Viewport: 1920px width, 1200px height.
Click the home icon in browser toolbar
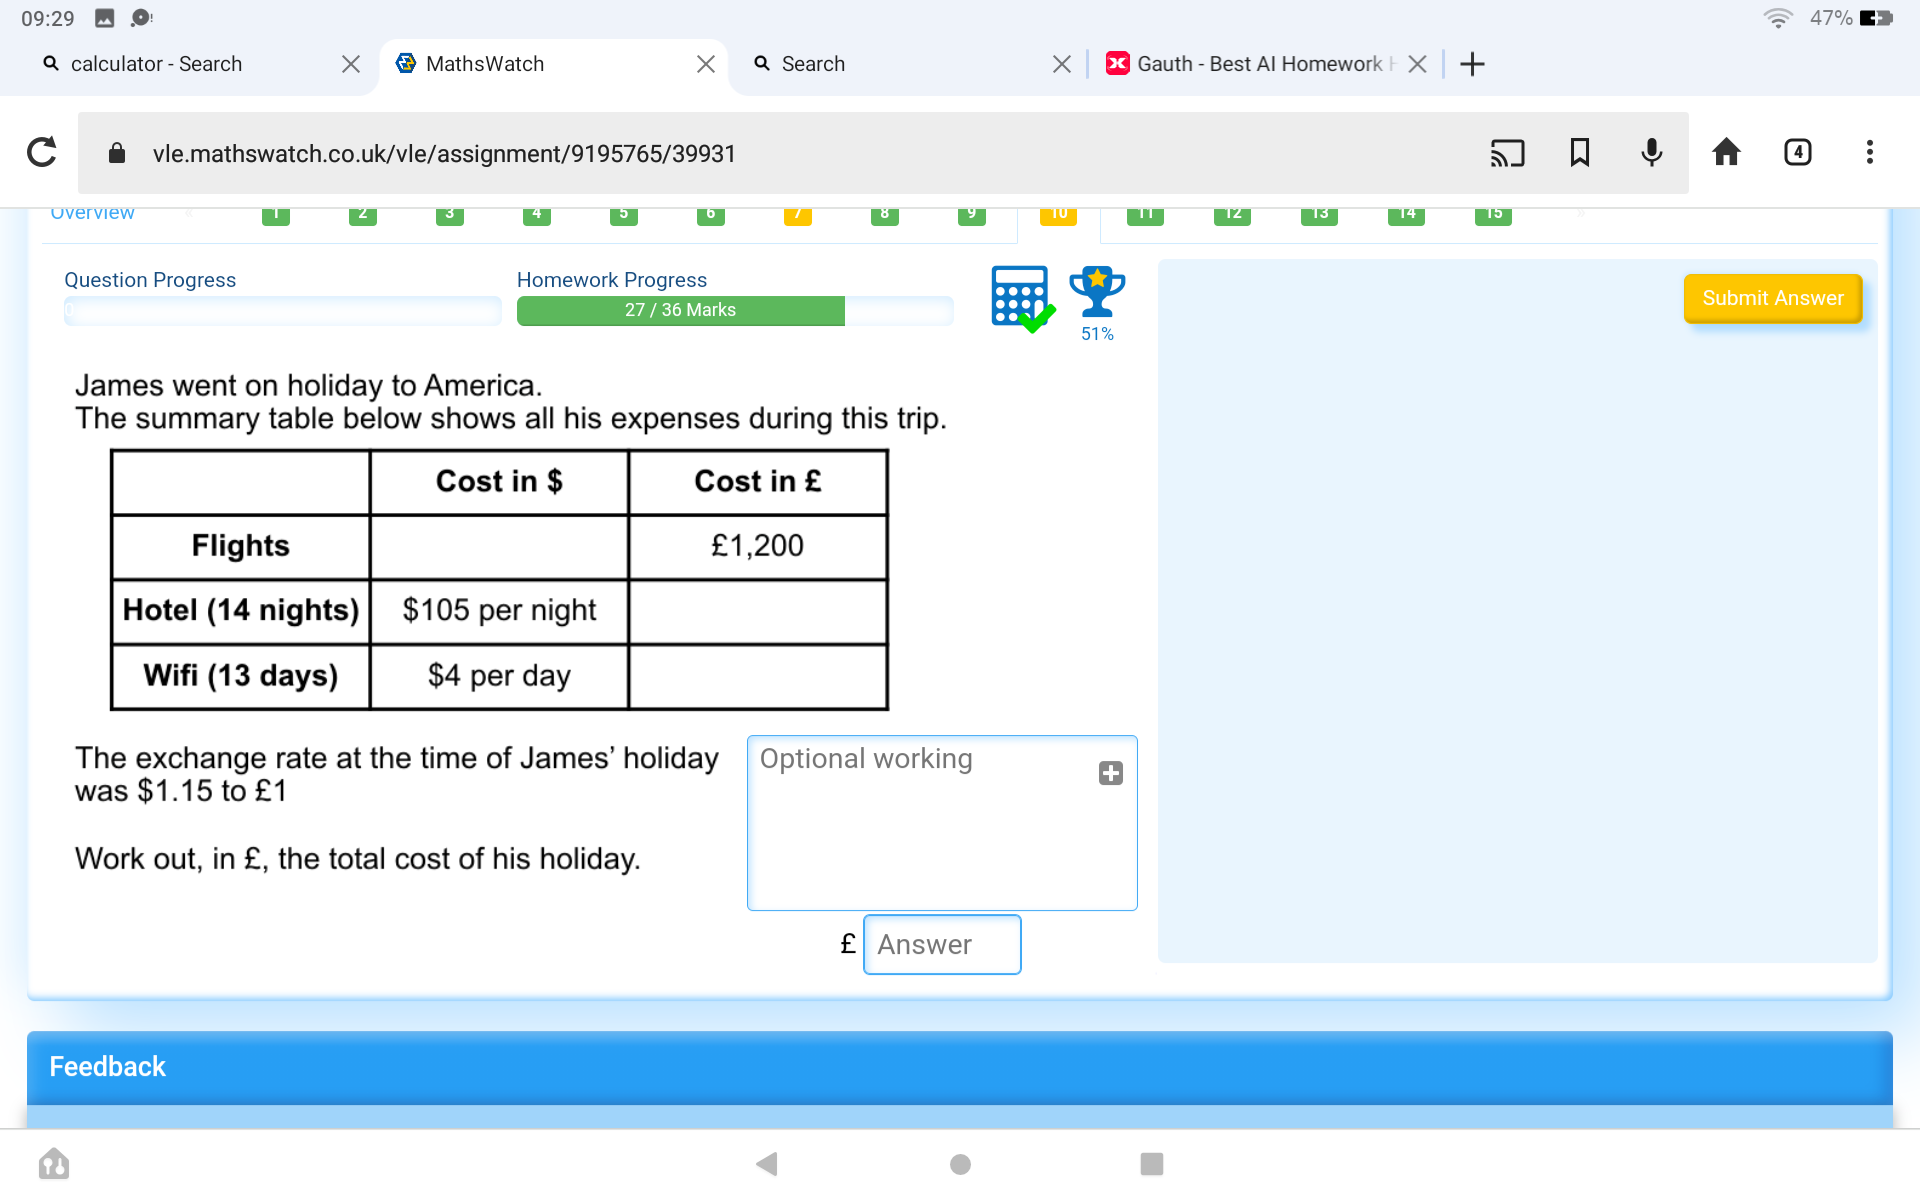1724,151
